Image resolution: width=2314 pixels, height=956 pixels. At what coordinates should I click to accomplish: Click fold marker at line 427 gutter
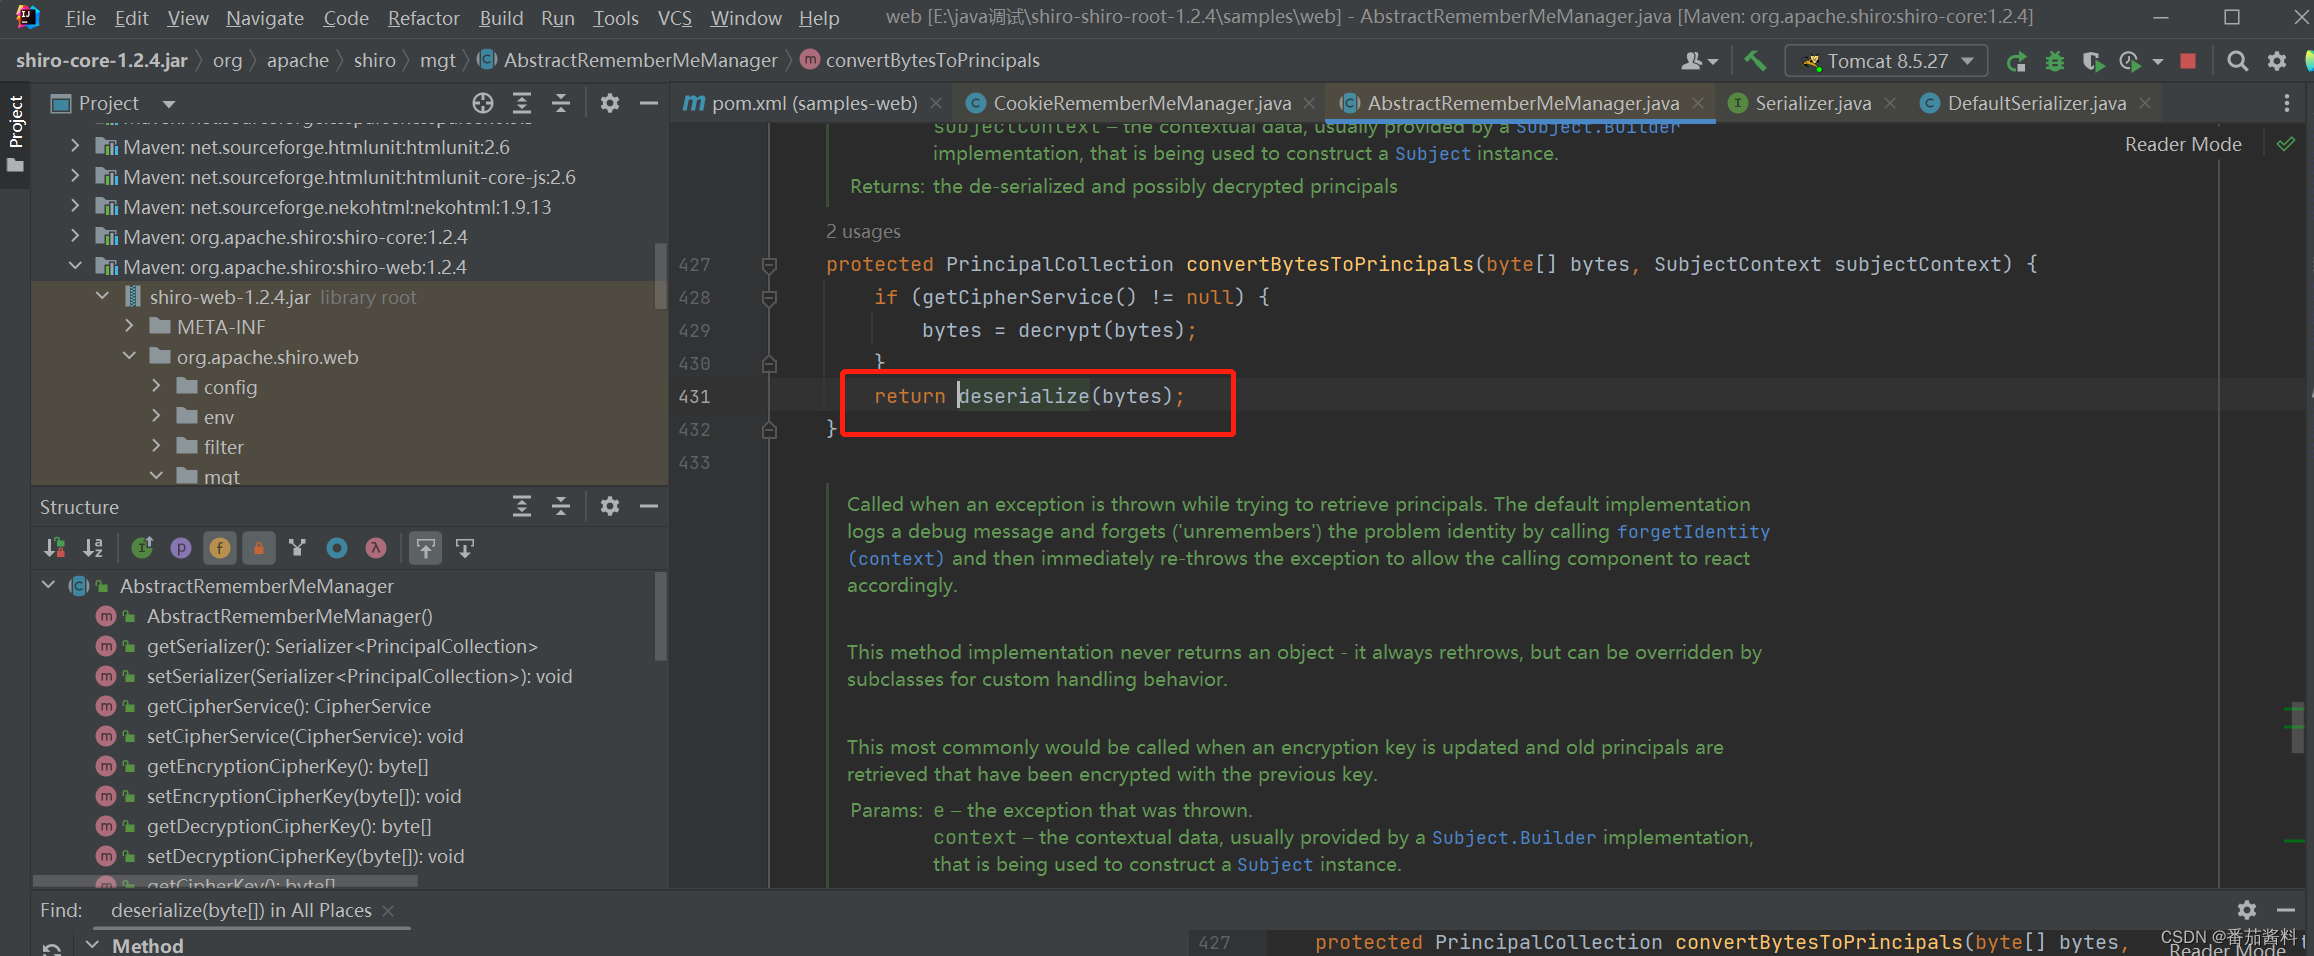[x=769, y=265]
